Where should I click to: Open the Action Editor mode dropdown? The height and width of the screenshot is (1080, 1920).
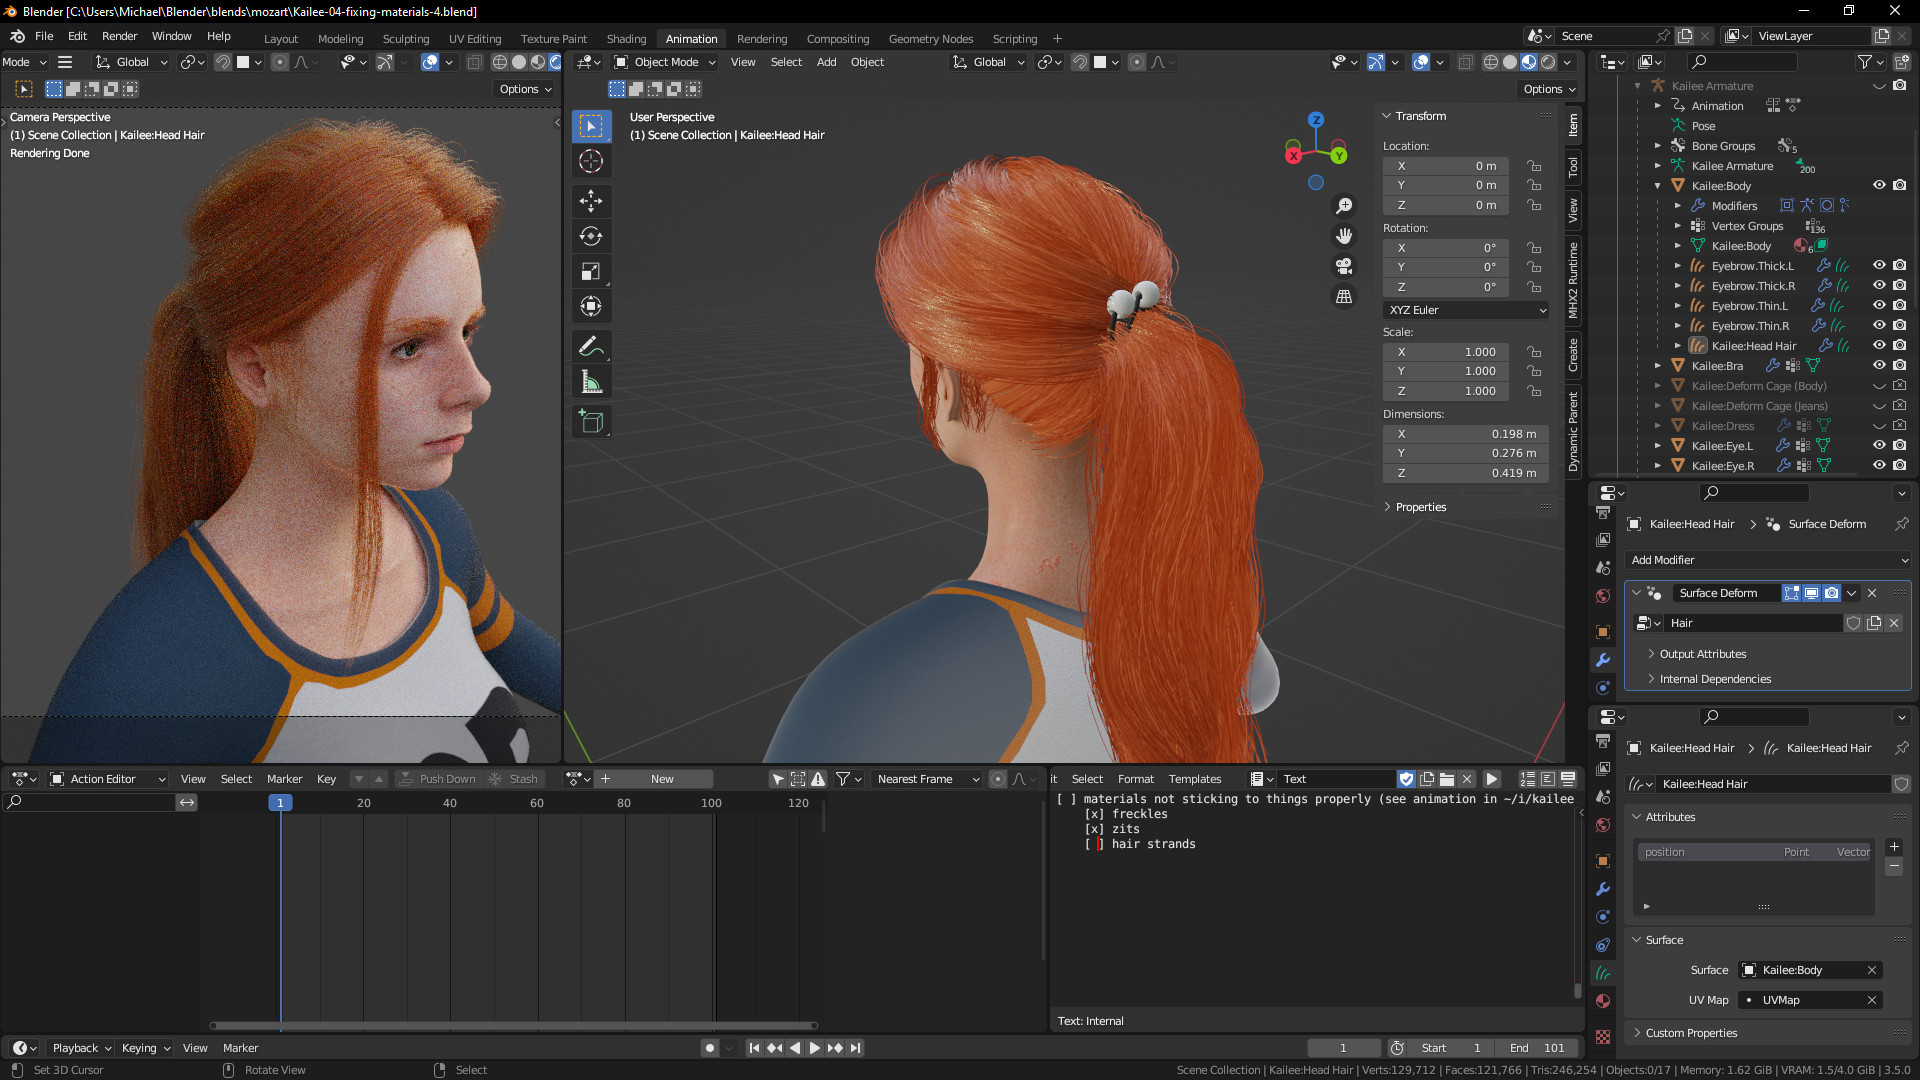[108, 779]
